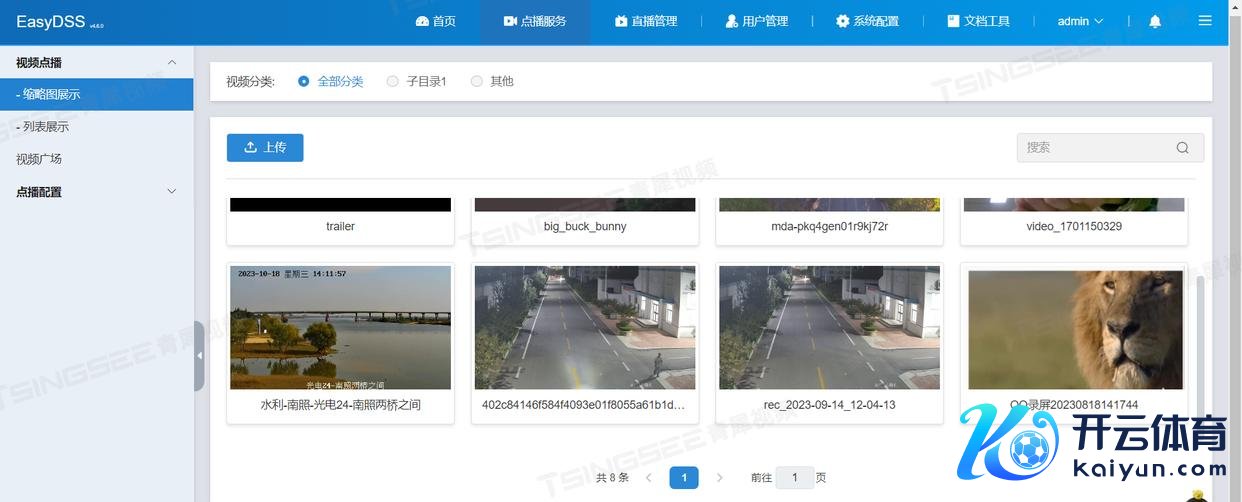1242x502 pixels.
Task: Open 首页 dashboard from top navigation
Action: point(435,21)
